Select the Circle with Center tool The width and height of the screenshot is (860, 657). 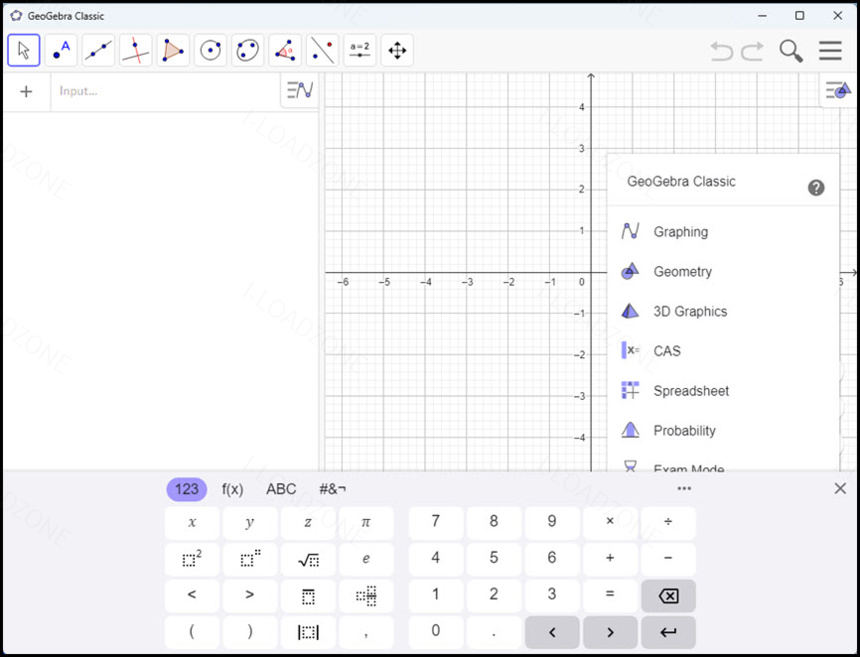click(x=210, y=50)
